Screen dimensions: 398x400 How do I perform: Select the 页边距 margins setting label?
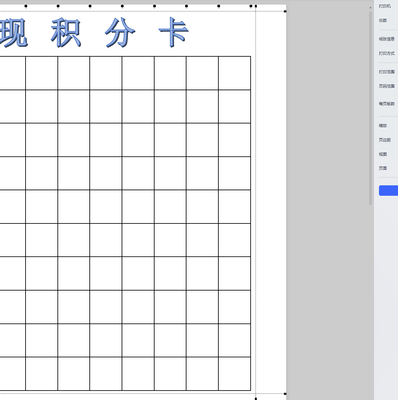384,140
